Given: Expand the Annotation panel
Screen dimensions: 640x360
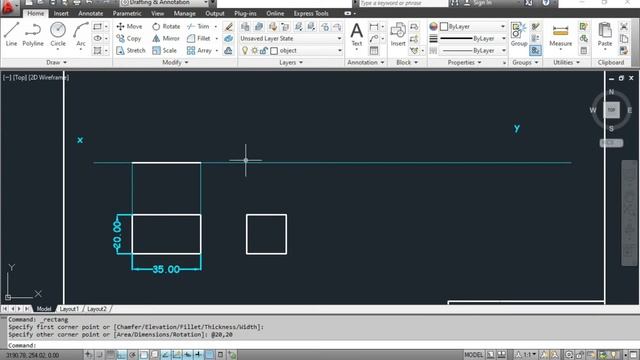Looking at the screenshot, I should (x=365, y=62).
